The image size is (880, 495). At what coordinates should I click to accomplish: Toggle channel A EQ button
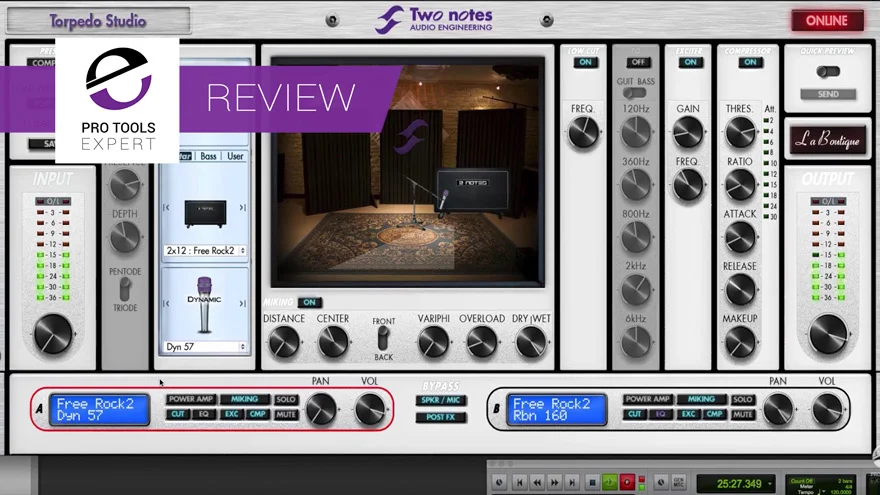point(204,415)
